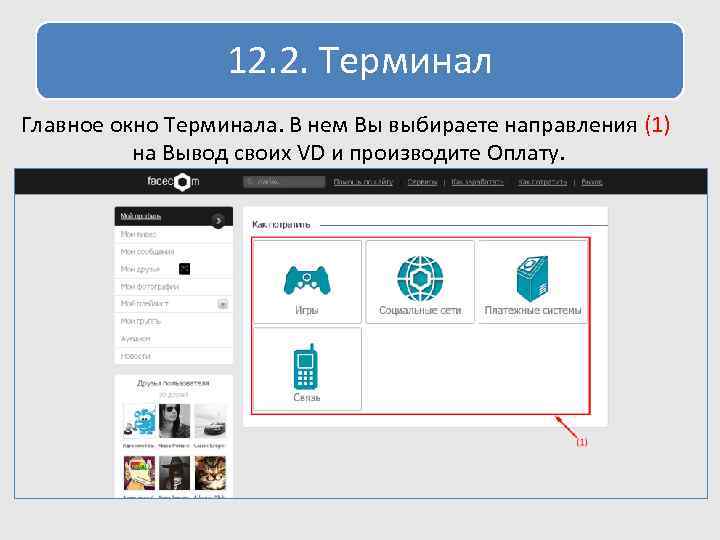Click the small icon beside Мой плейлист
Viewport: 720px width, 540px height.
pyautogui.click(x=223, y=304)
